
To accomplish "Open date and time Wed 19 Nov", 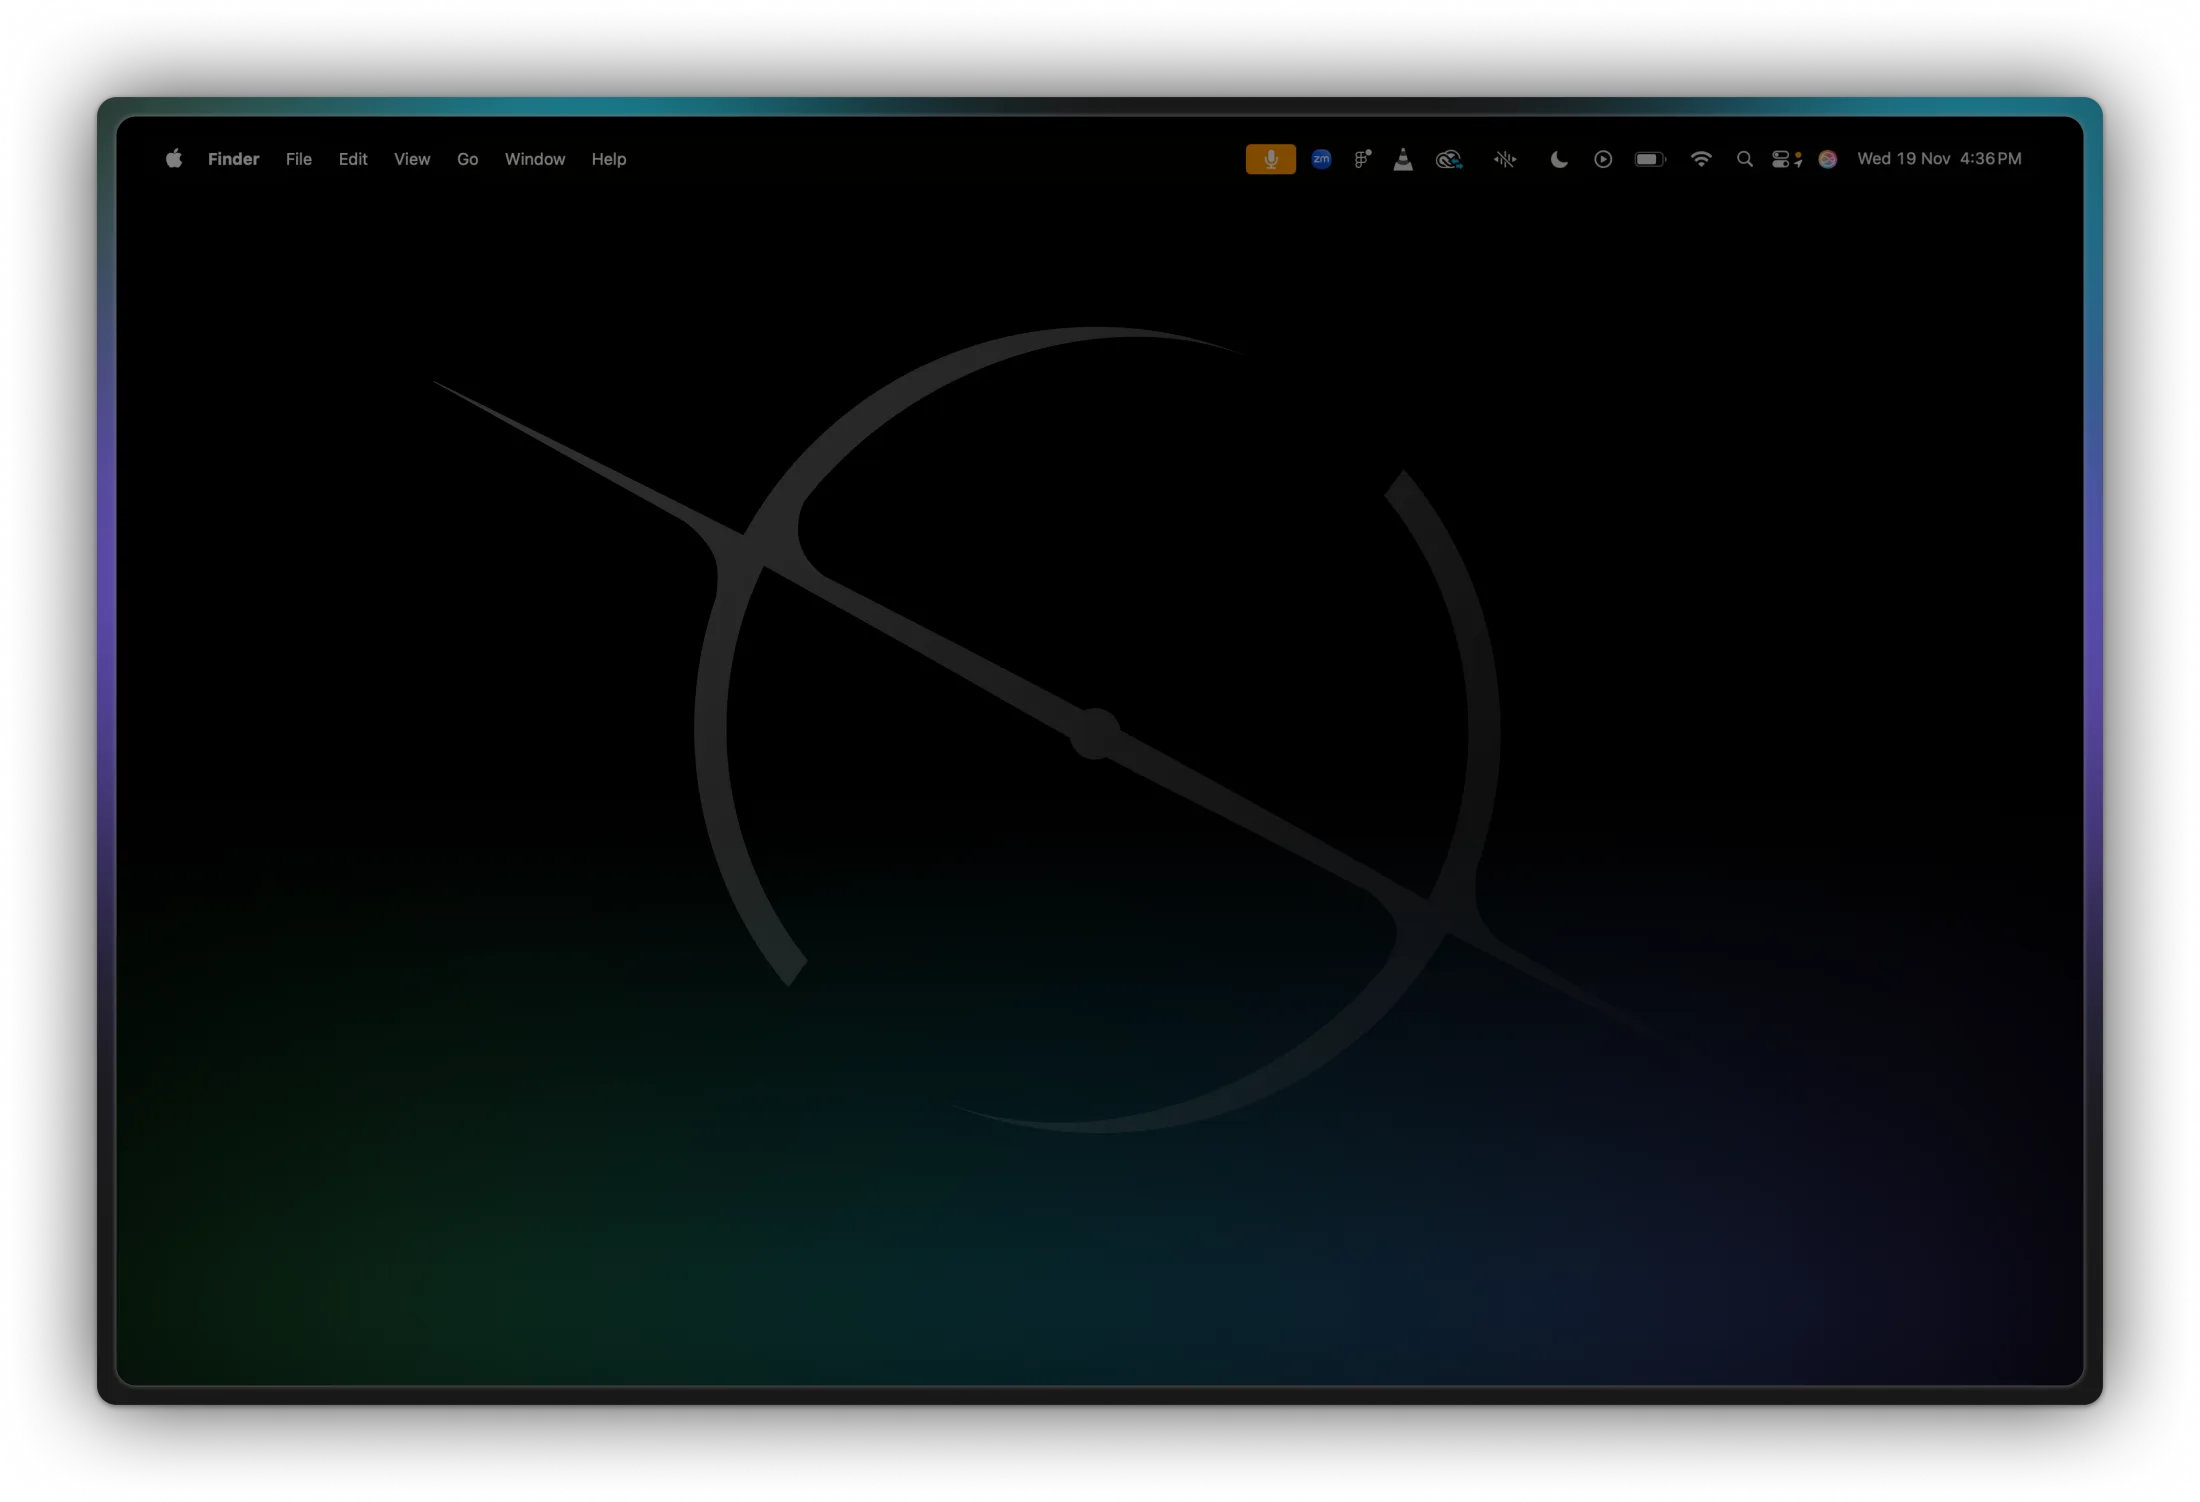I will [x=1939, y=159].
